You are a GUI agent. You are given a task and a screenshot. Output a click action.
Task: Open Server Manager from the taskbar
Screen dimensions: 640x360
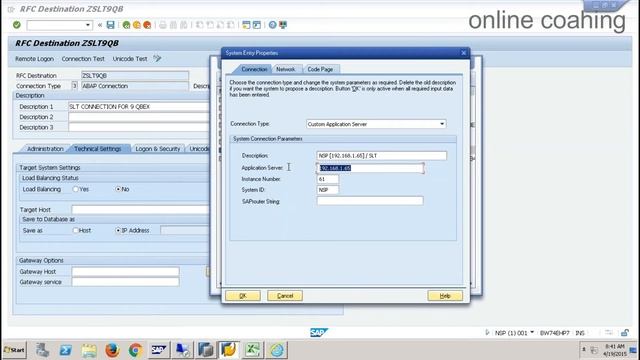pos(42,350)
